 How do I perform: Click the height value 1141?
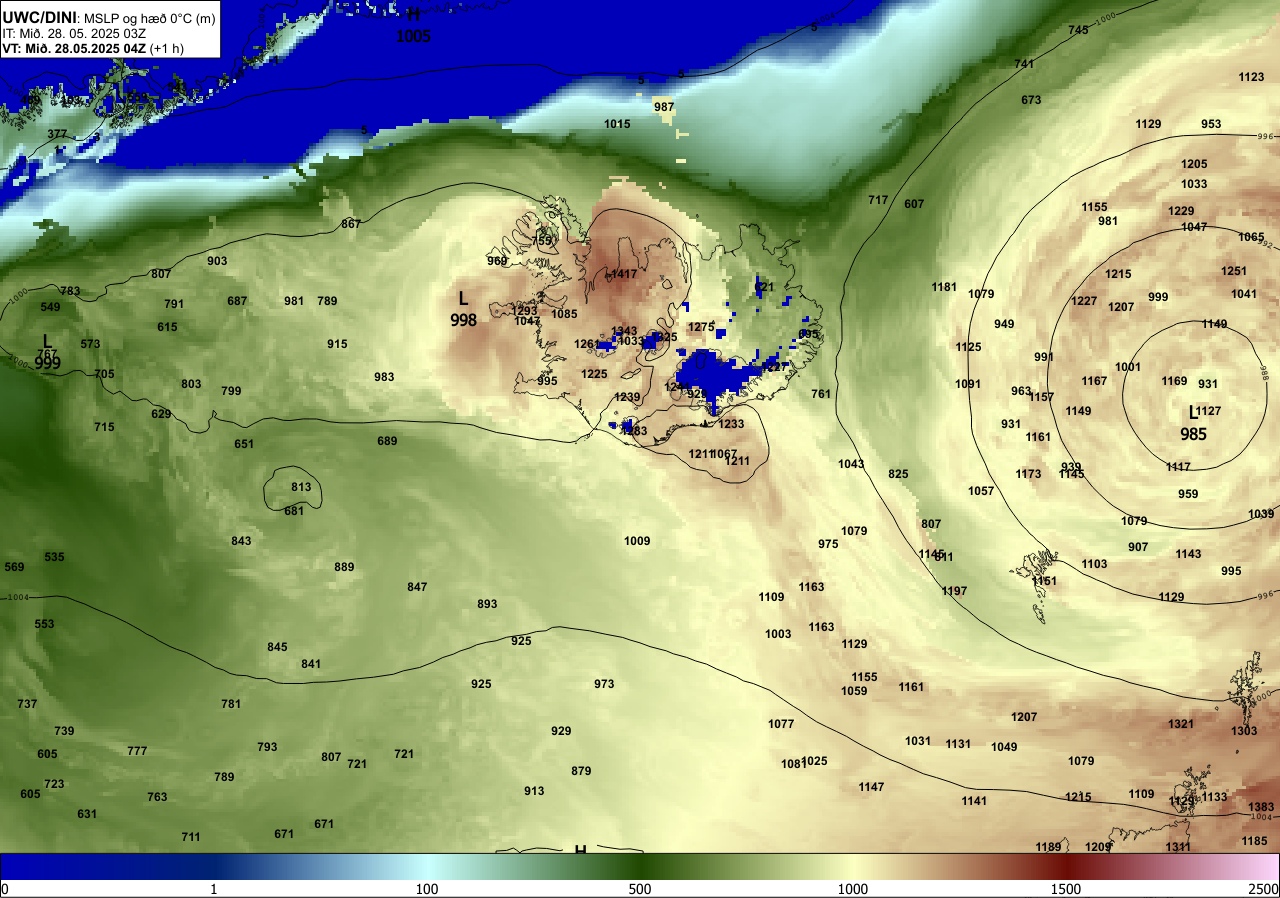974,801
